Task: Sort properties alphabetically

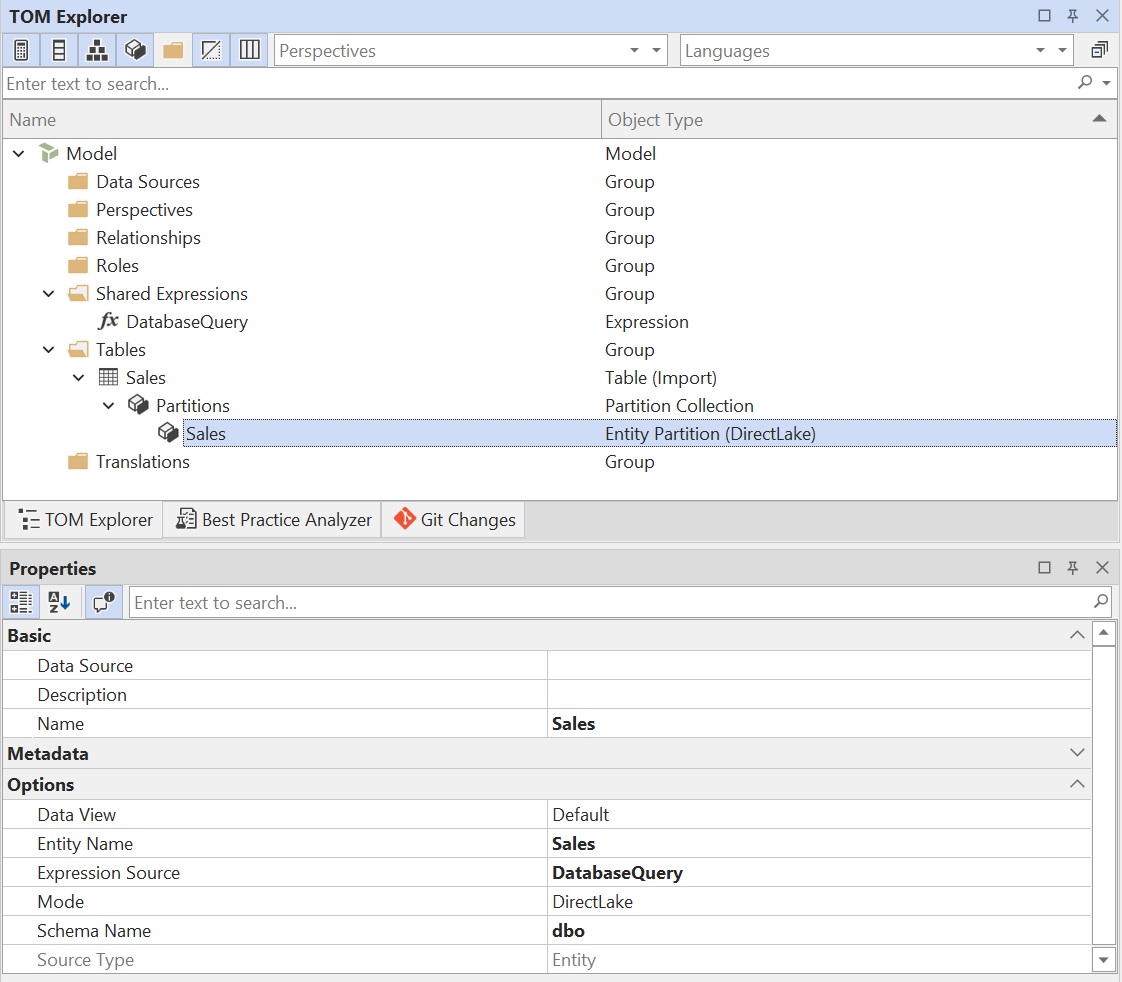Action: pyautogui.click(x=57, y=601)
